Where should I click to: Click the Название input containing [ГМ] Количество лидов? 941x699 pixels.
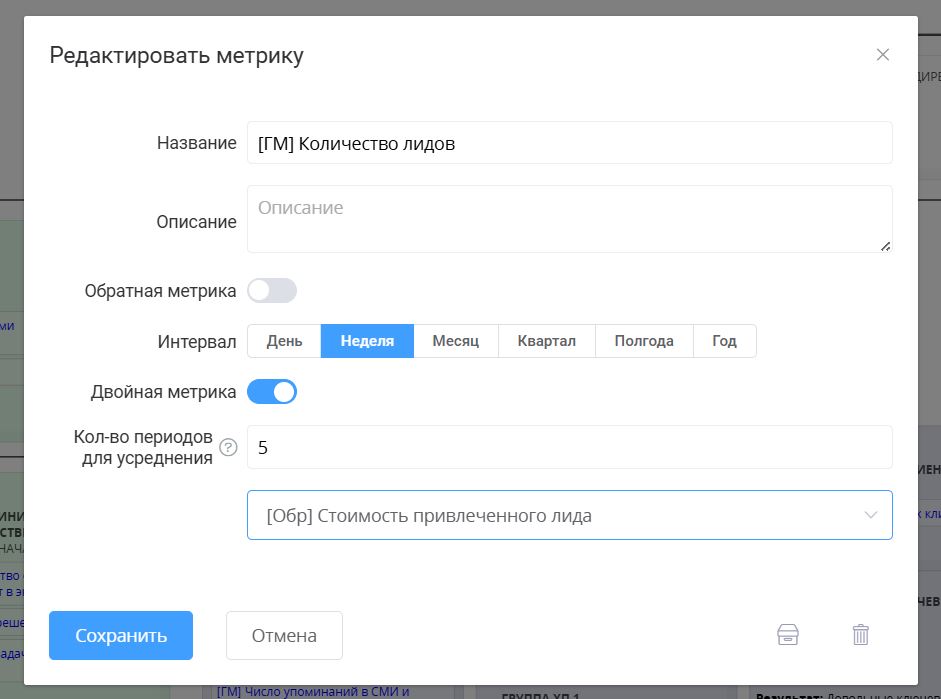(570, 142)
